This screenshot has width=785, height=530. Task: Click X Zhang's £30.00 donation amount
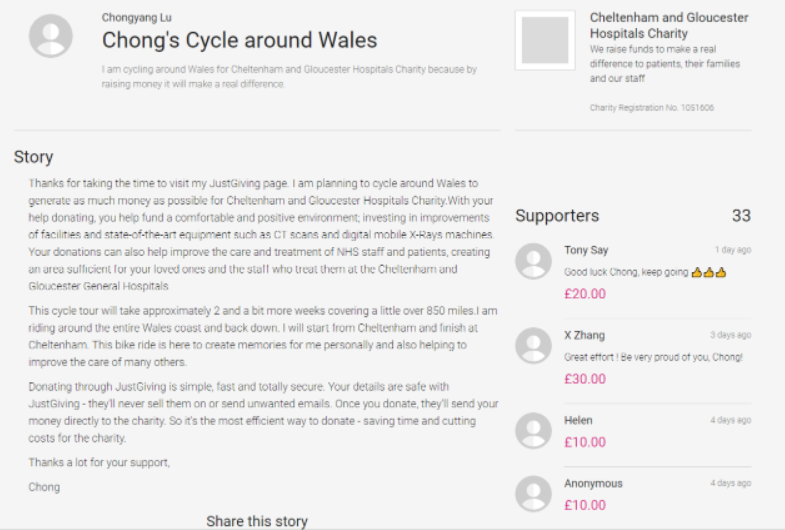(585, 379)
